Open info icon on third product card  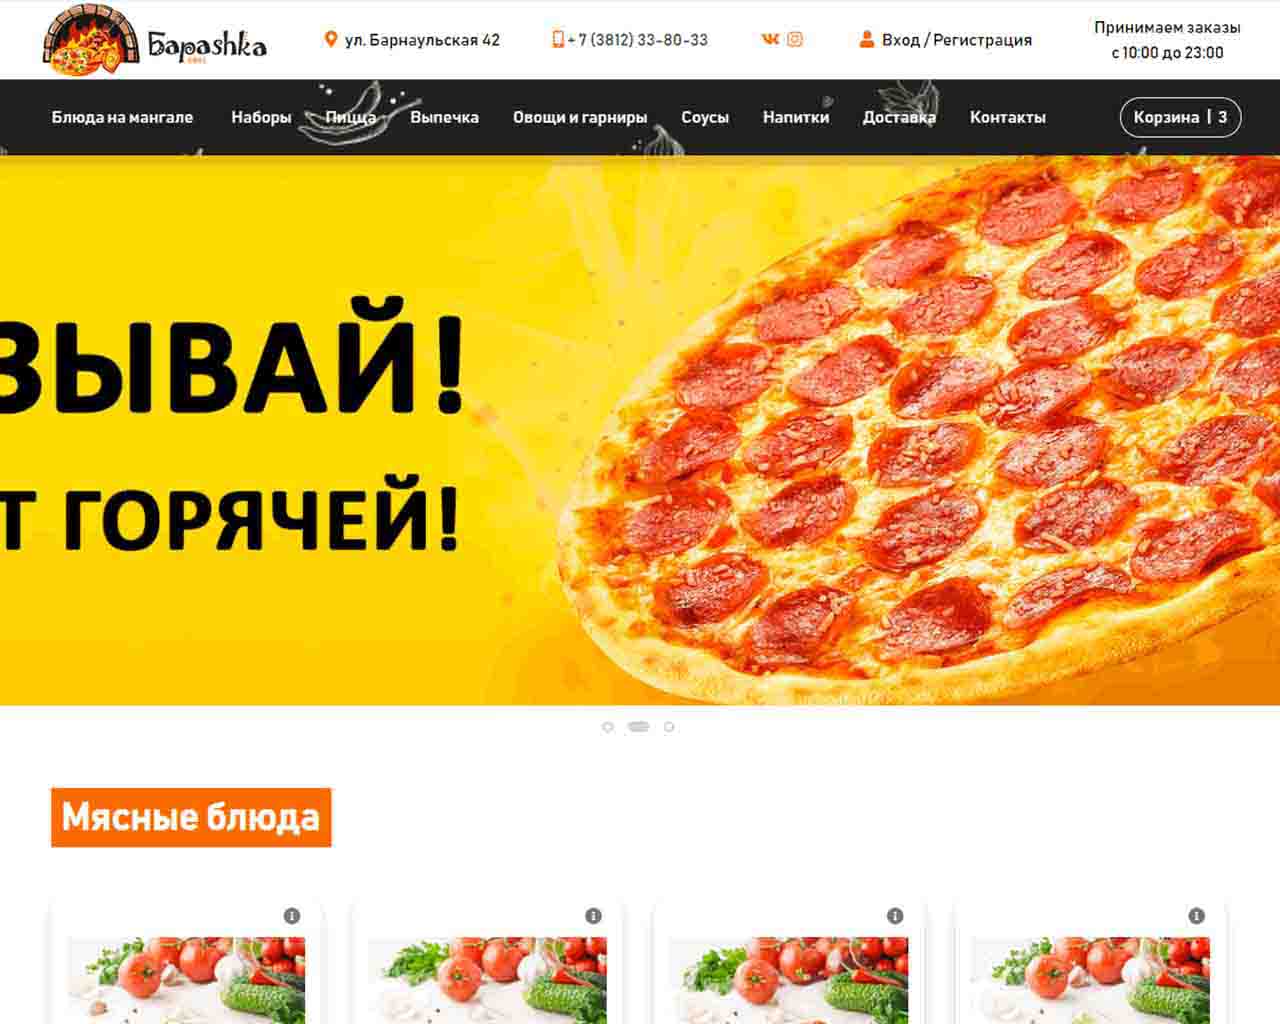click(x=895, y=916)
